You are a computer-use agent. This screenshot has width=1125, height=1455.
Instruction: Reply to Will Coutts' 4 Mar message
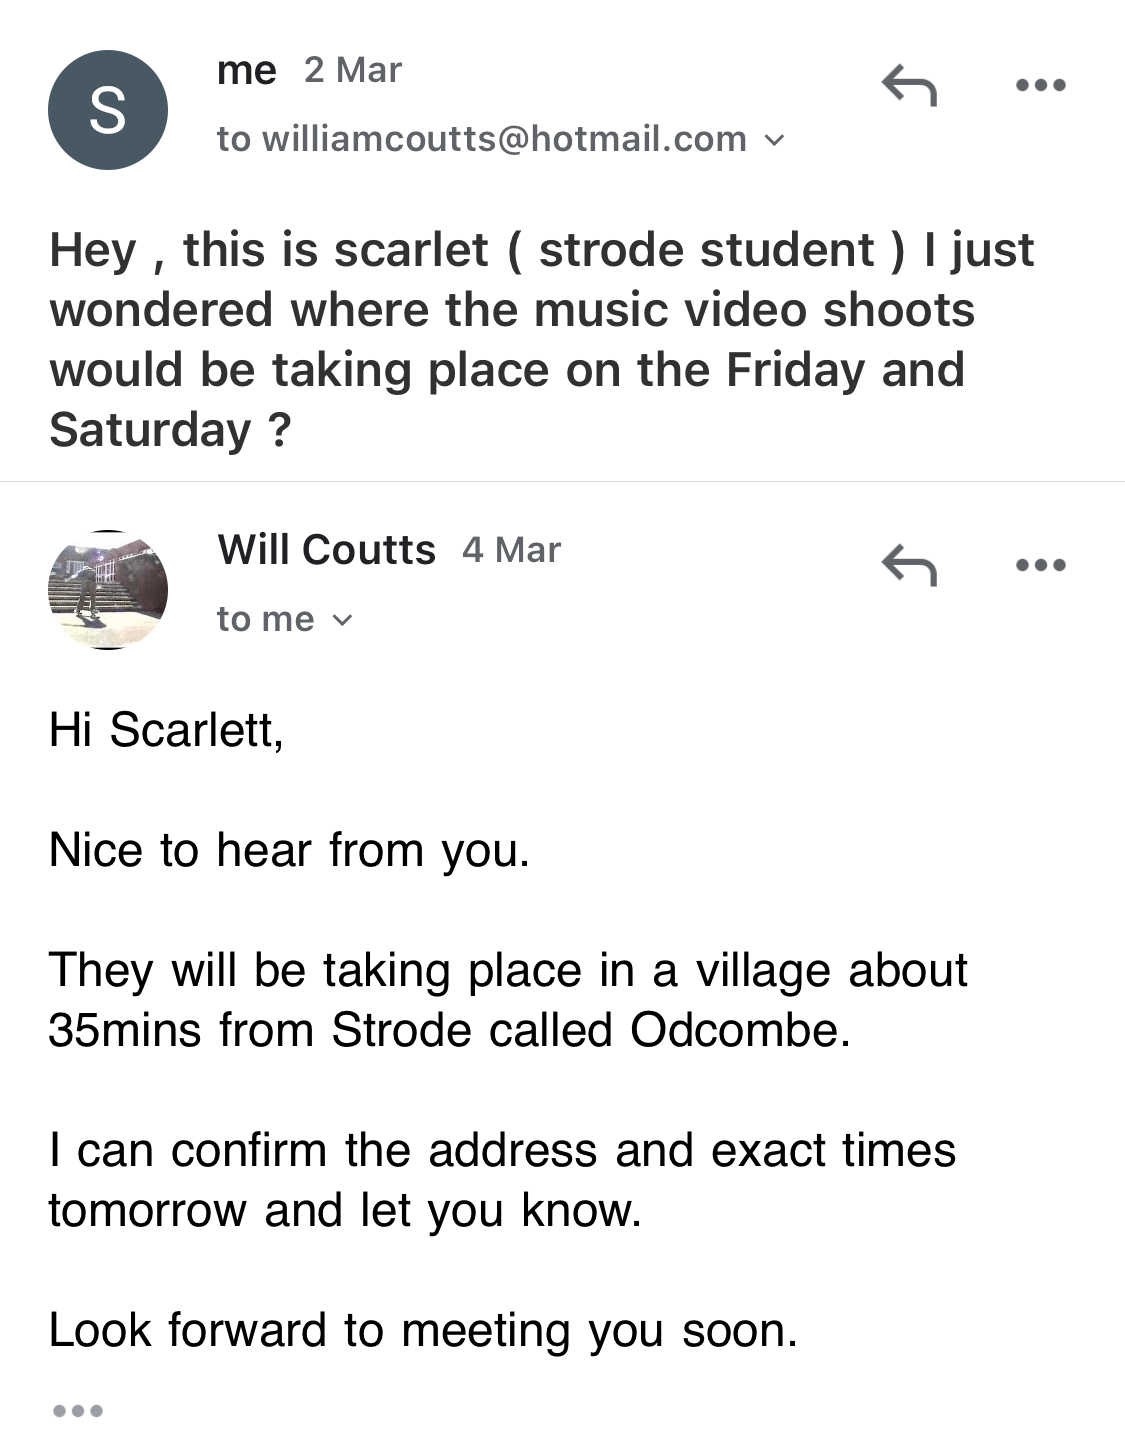pos(909,565)
